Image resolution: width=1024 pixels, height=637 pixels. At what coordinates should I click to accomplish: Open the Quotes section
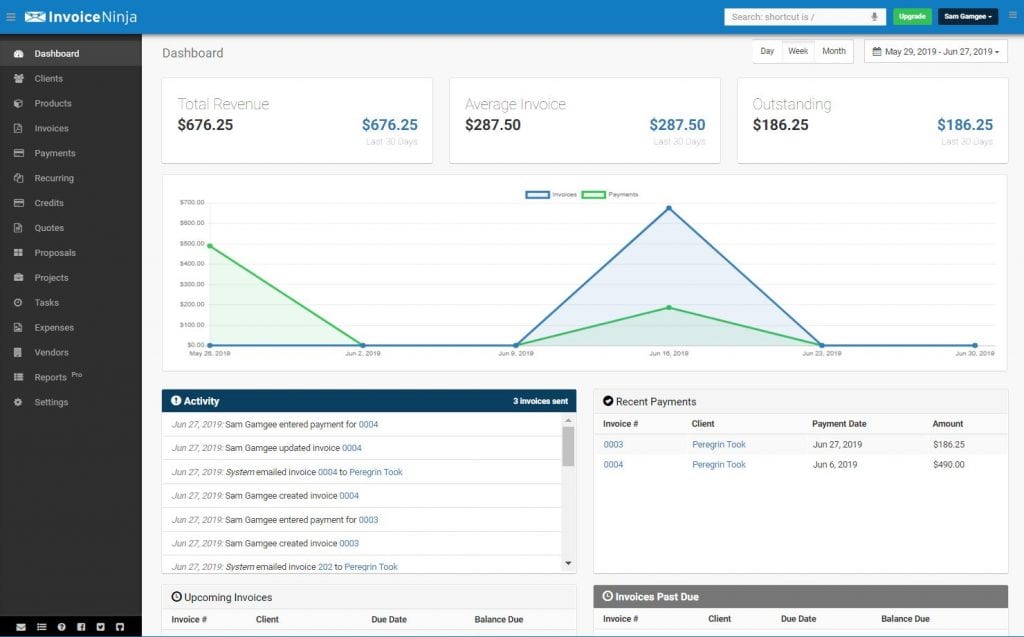point(48,228)
